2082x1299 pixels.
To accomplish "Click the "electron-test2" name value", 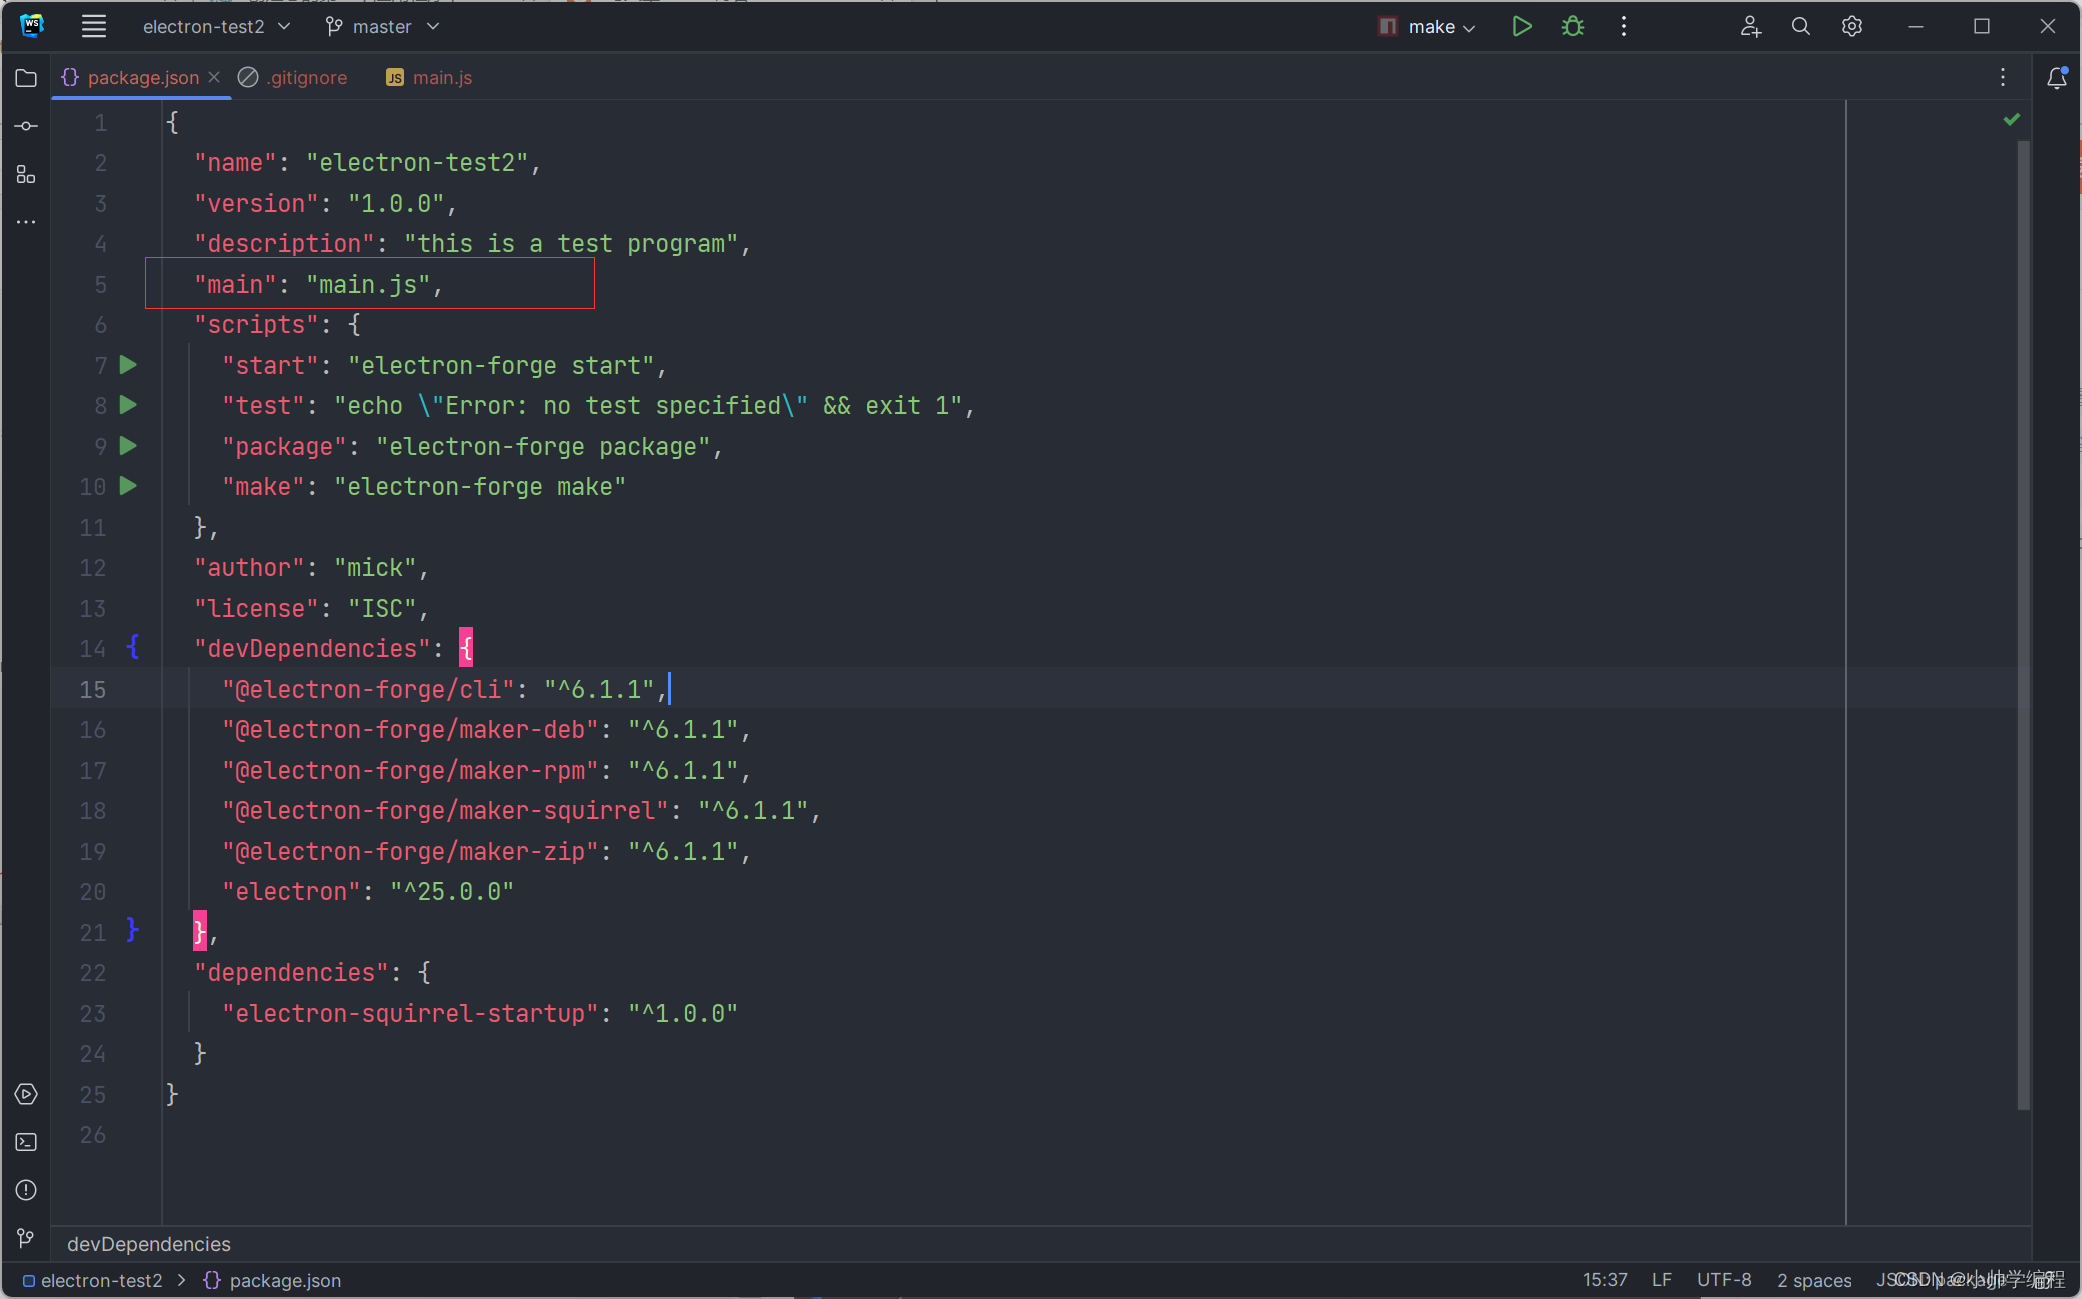I will [417, 163].
